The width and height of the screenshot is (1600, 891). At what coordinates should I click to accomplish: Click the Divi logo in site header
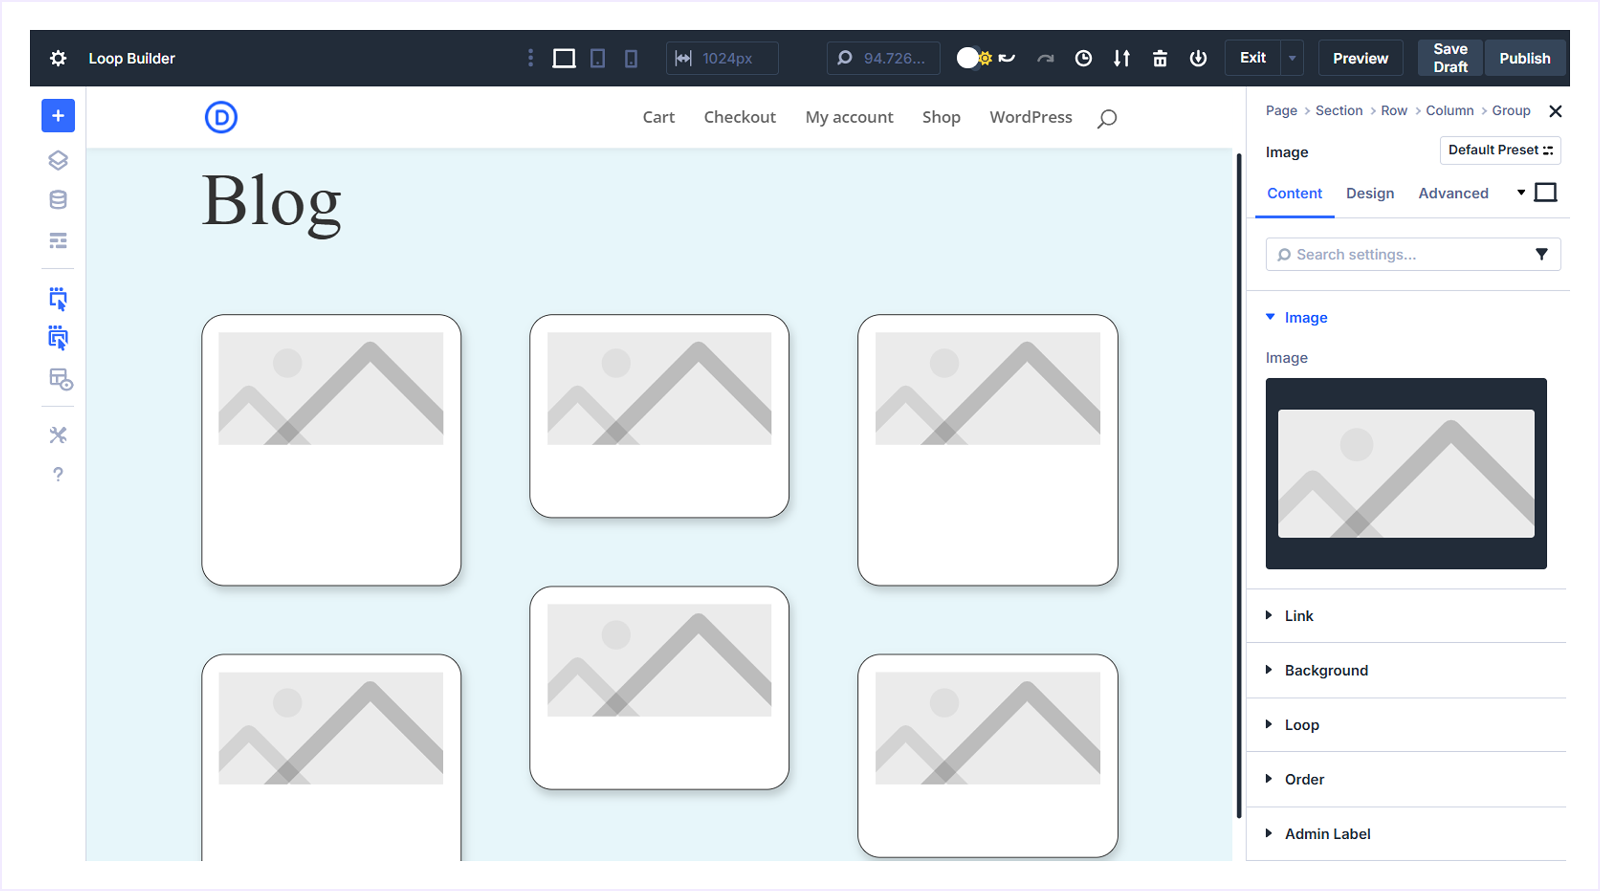point(221,118)
